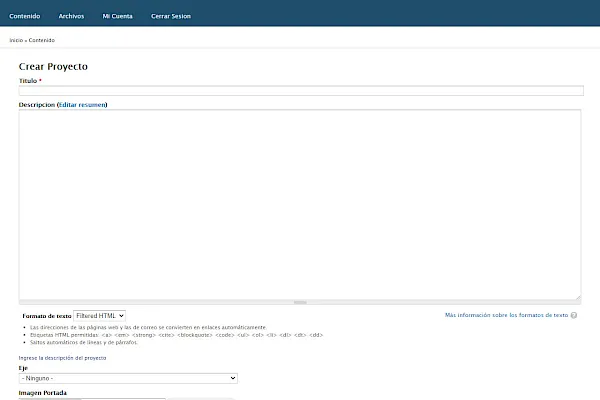Go to Mi Cuenta
This screenshot has height=400, width=600.
click(x=117, y=16)
